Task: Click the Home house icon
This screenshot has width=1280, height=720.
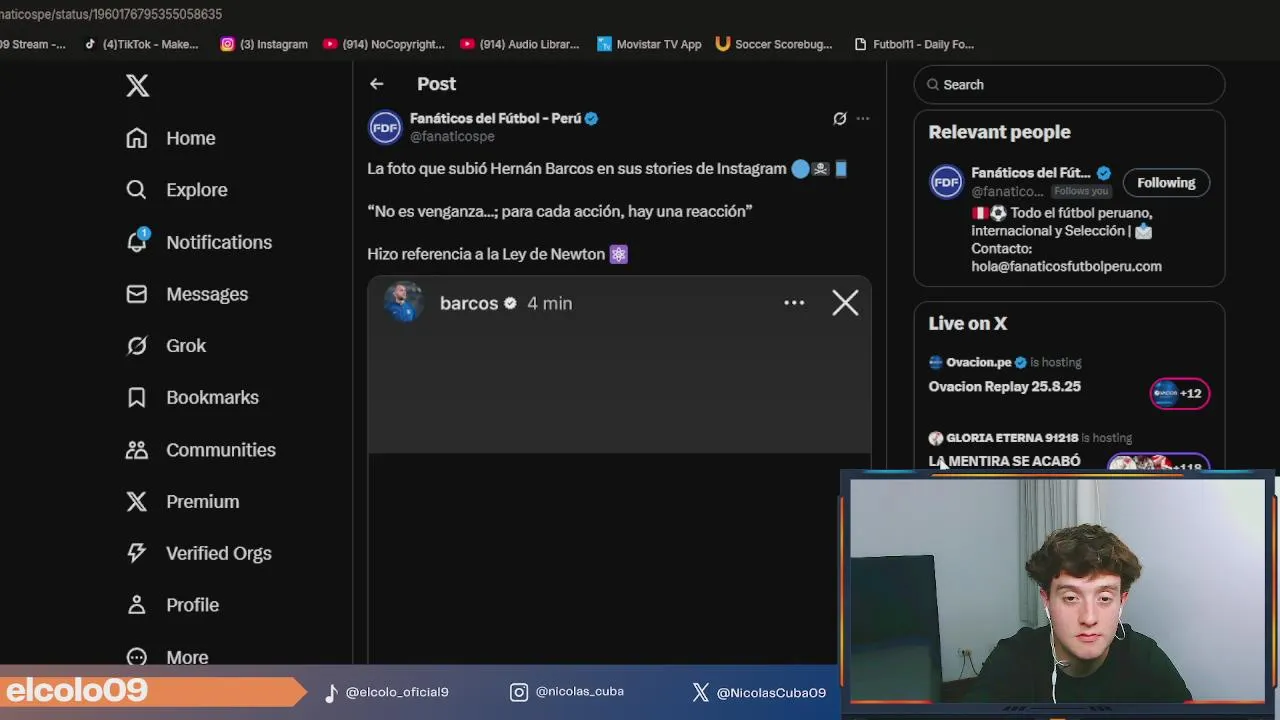Action: click(x=137, y=138)
